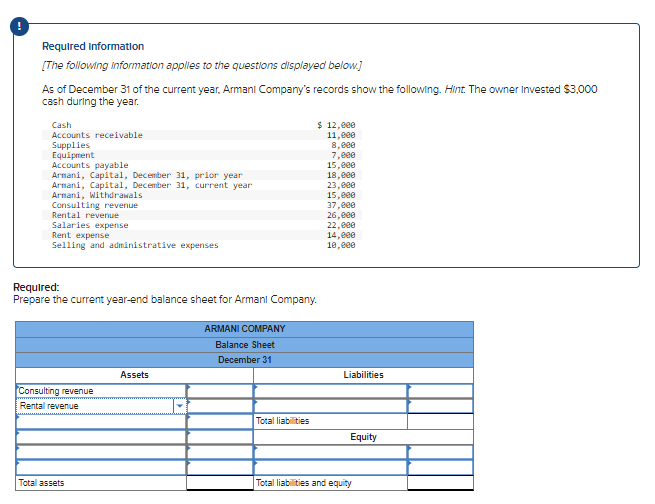Click the Armani, Withdrawals row label
Image resolution: width=655 pixels, height=504 pixels.
click(x=97, y=195)
